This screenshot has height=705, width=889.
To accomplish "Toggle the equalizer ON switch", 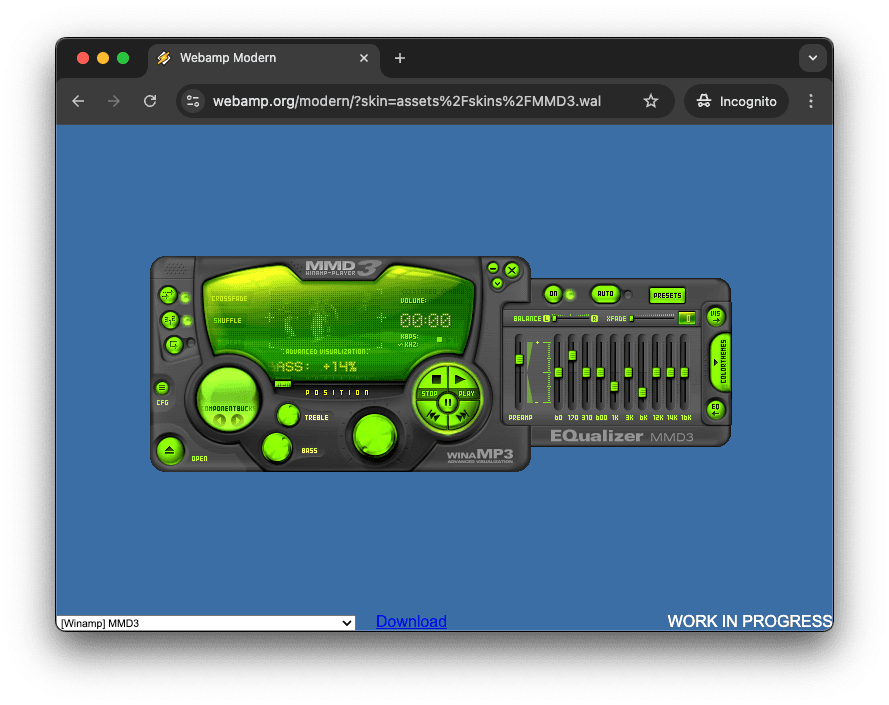I will 552,294.
